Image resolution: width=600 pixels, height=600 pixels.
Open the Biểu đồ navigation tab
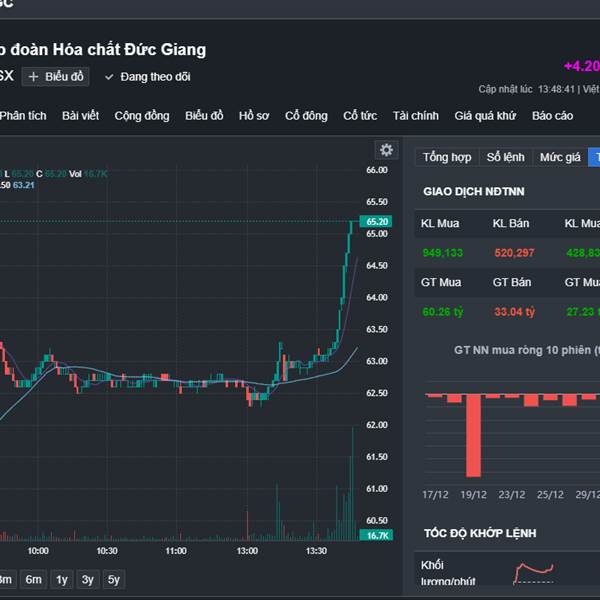204,116
